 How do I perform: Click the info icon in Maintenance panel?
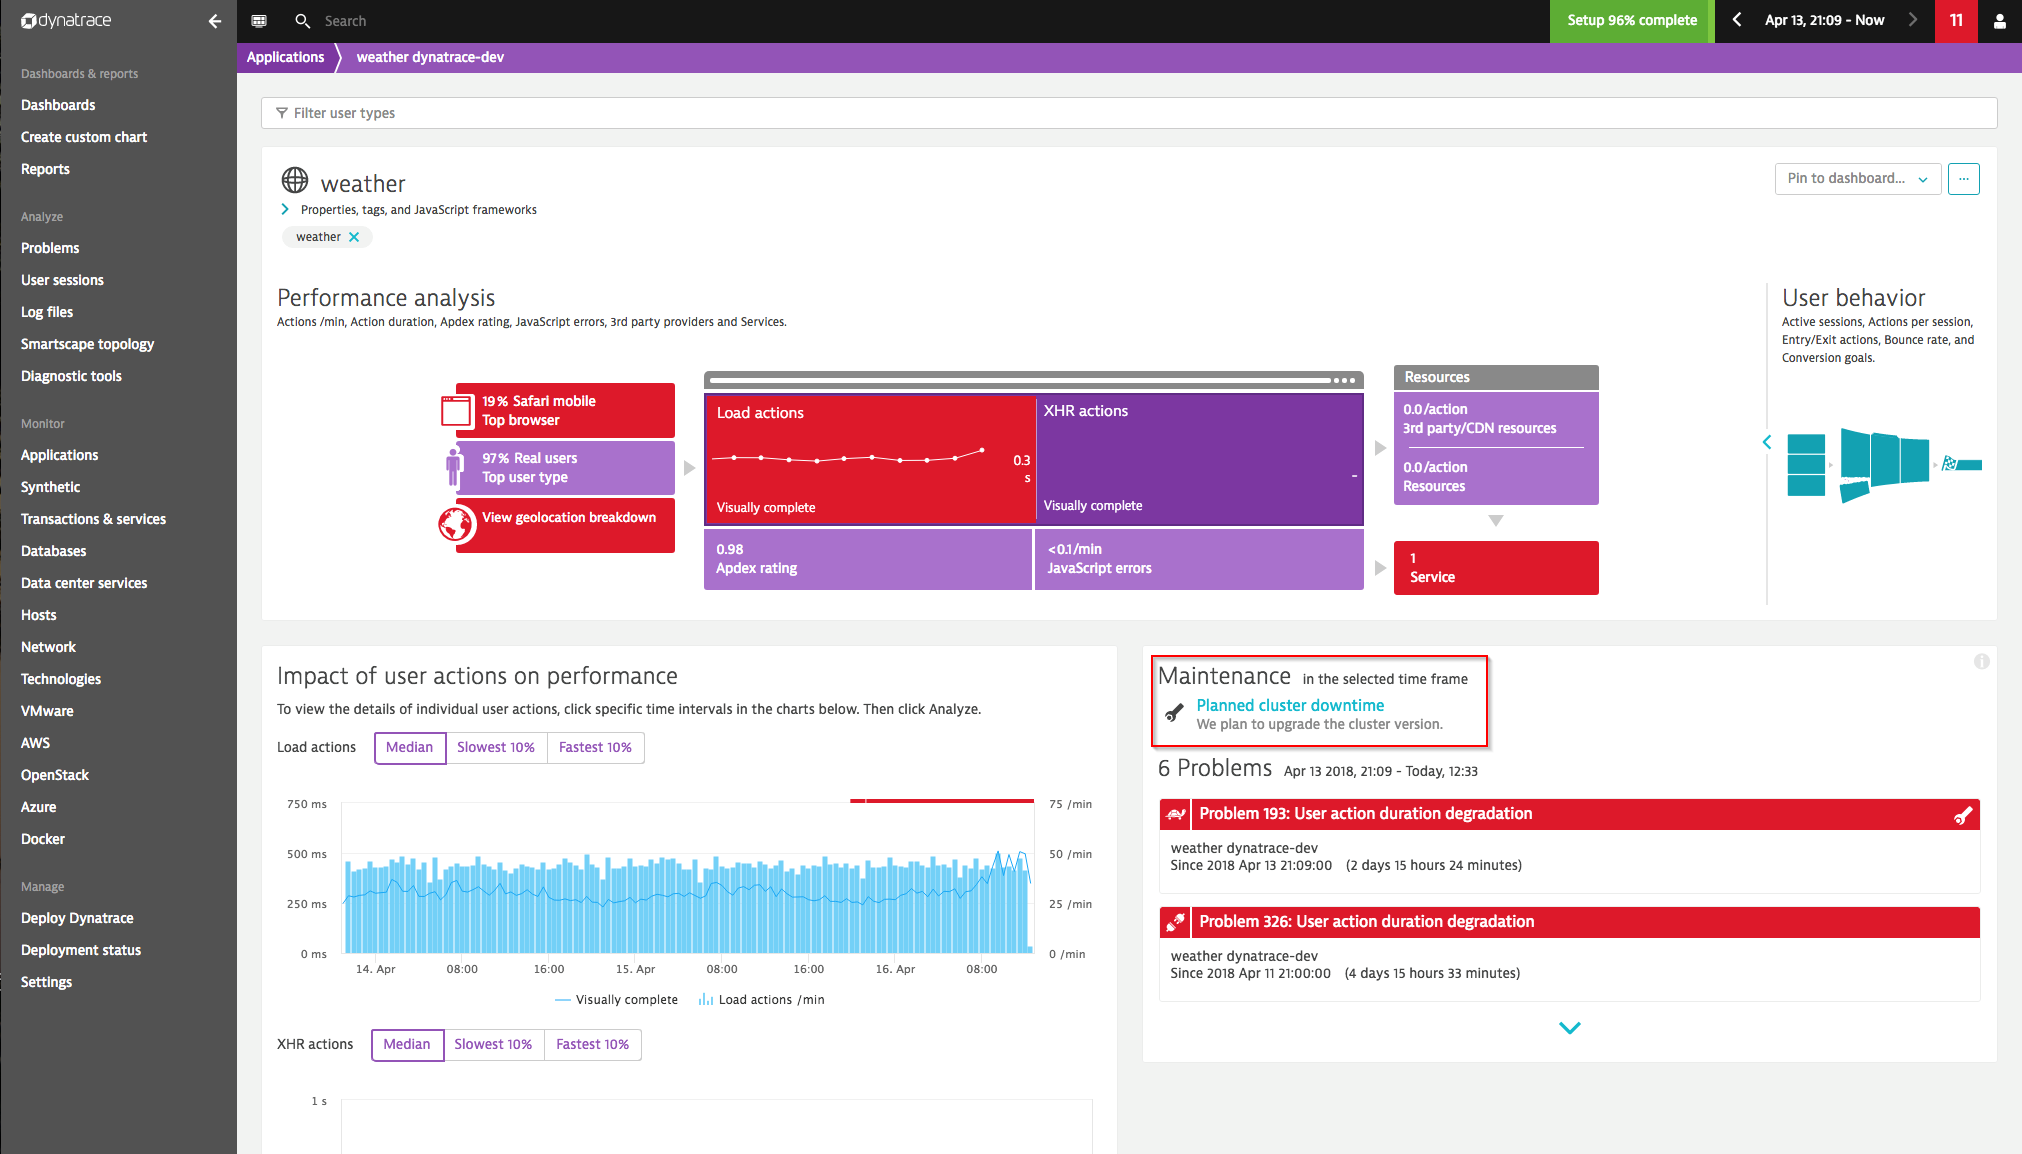point(1981,662)
